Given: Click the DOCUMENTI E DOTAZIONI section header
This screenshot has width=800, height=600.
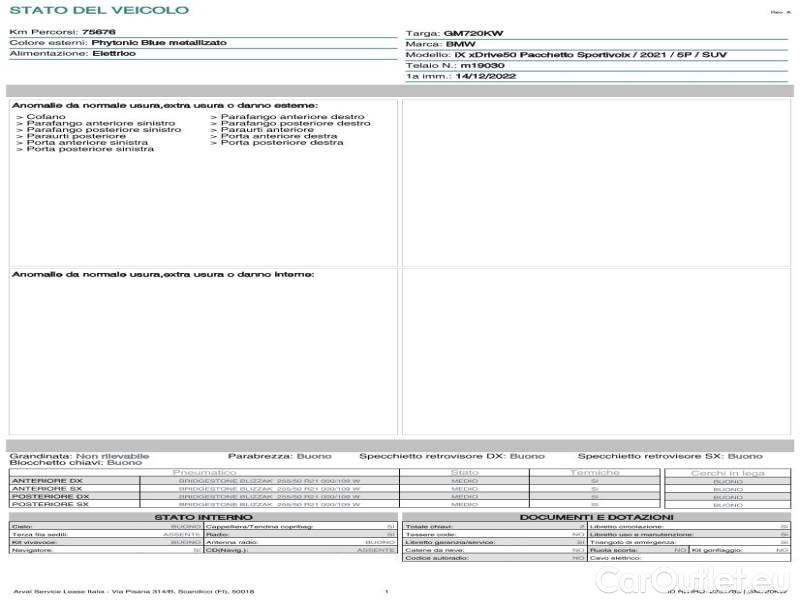Looking at the screenshot, I should 596,517.
